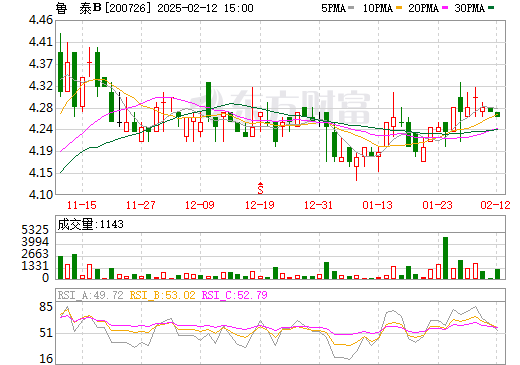520x365 pixels.
Task: Click the 成交量:1143 volume label
Action: [91, 224]
